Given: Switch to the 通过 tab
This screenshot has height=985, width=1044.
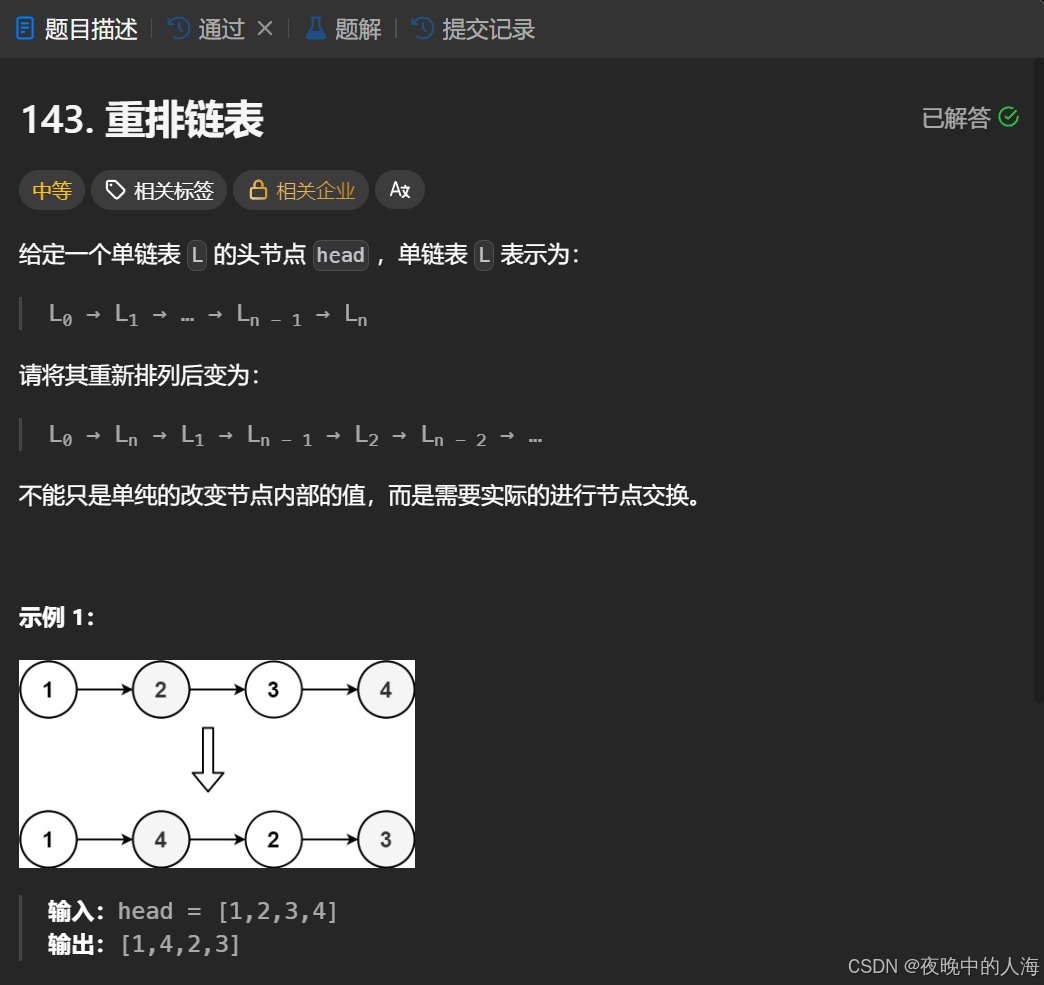Looking at the screenshot, I should 222,28.
